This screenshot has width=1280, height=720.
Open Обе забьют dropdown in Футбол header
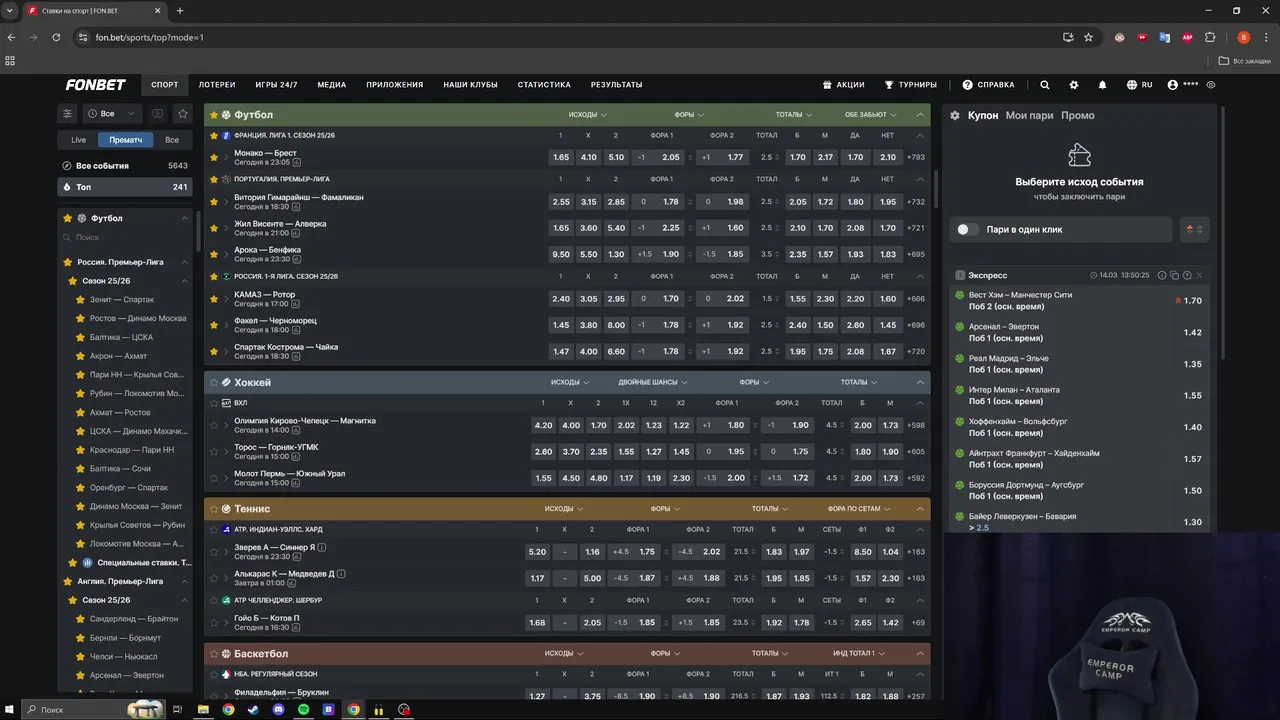[x=870, y=115]
